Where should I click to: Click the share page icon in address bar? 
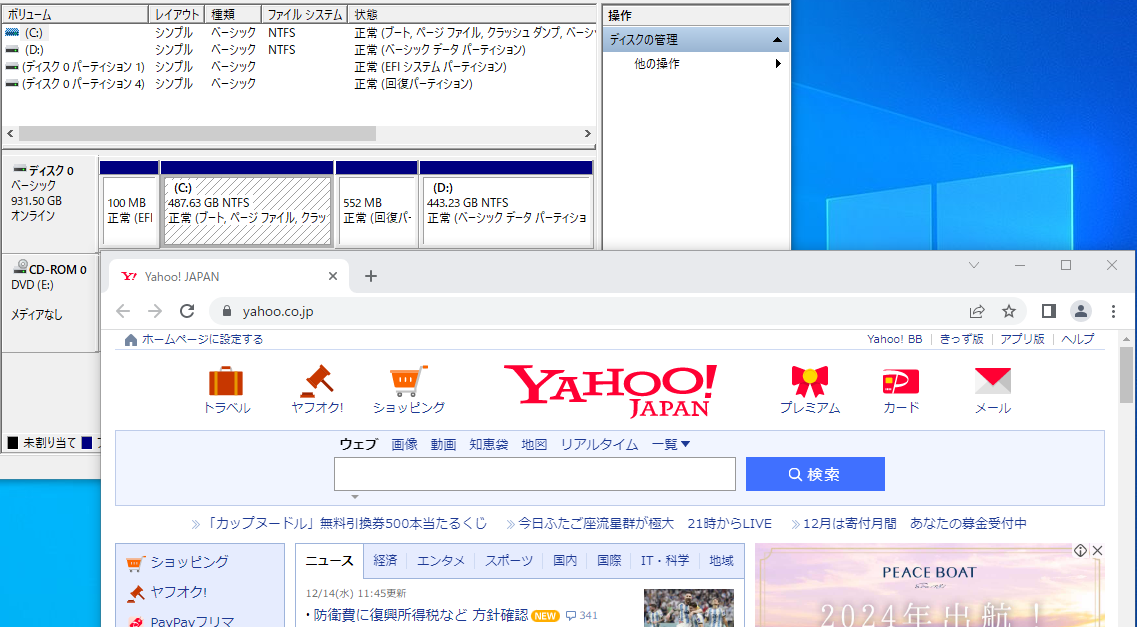pyautogui.click(x=977, y=311)
